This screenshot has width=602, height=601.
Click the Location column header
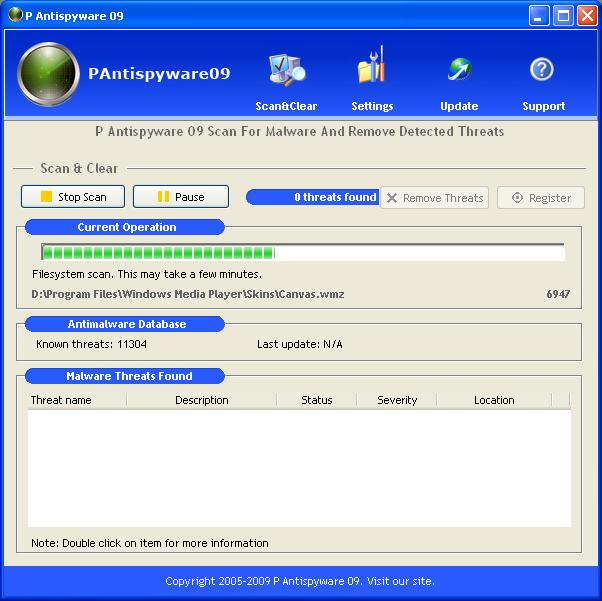[493, 400]
